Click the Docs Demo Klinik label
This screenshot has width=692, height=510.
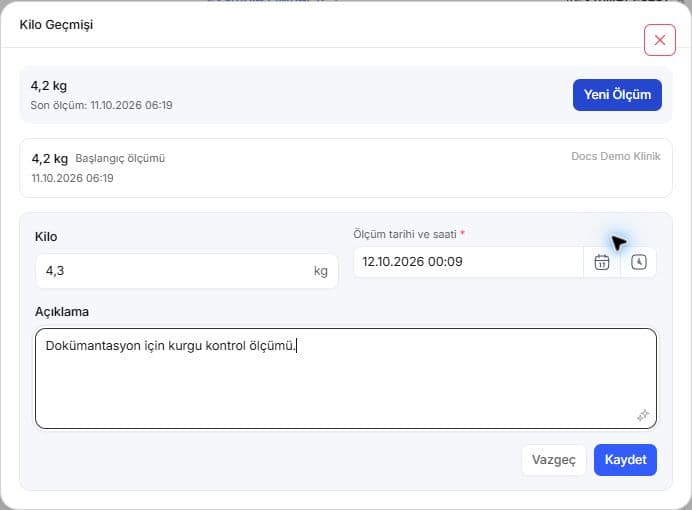click(616, 156)
